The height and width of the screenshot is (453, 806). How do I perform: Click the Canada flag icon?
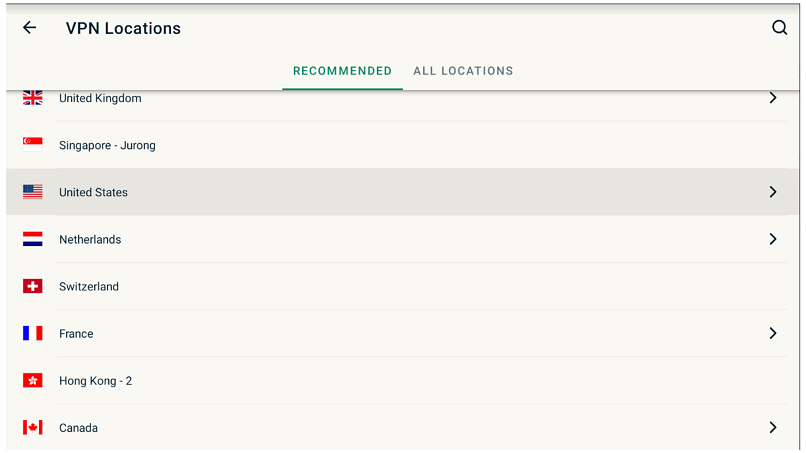point(32,427)
